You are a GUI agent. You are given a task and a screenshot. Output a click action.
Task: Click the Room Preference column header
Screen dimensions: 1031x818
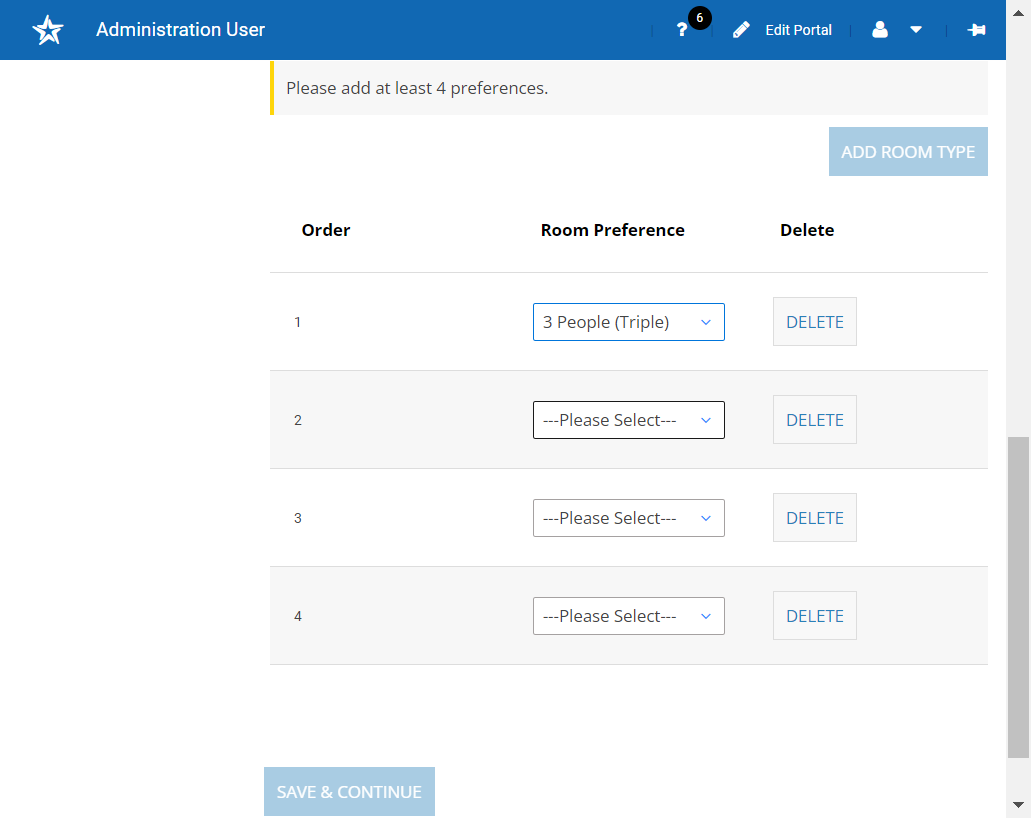(x=613, y=230)
